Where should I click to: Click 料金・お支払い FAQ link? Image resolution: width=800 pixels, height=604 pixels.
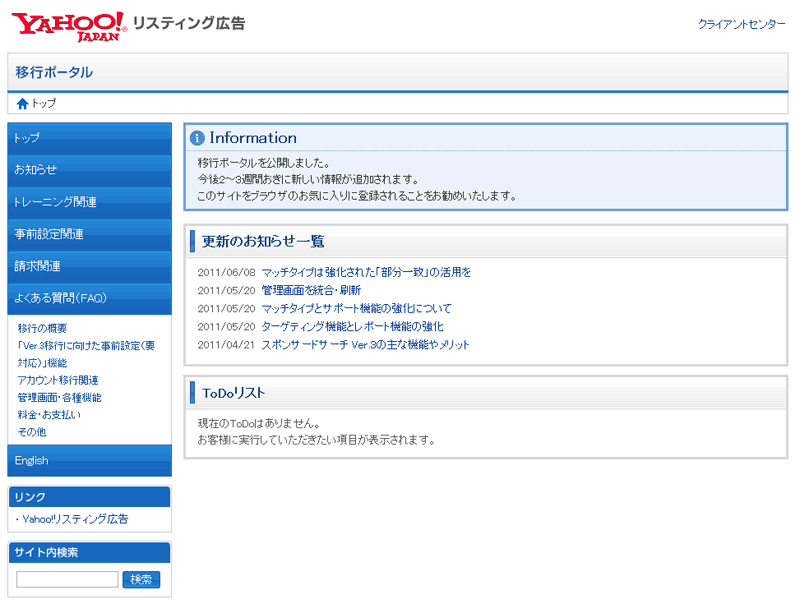pos(49,415)
